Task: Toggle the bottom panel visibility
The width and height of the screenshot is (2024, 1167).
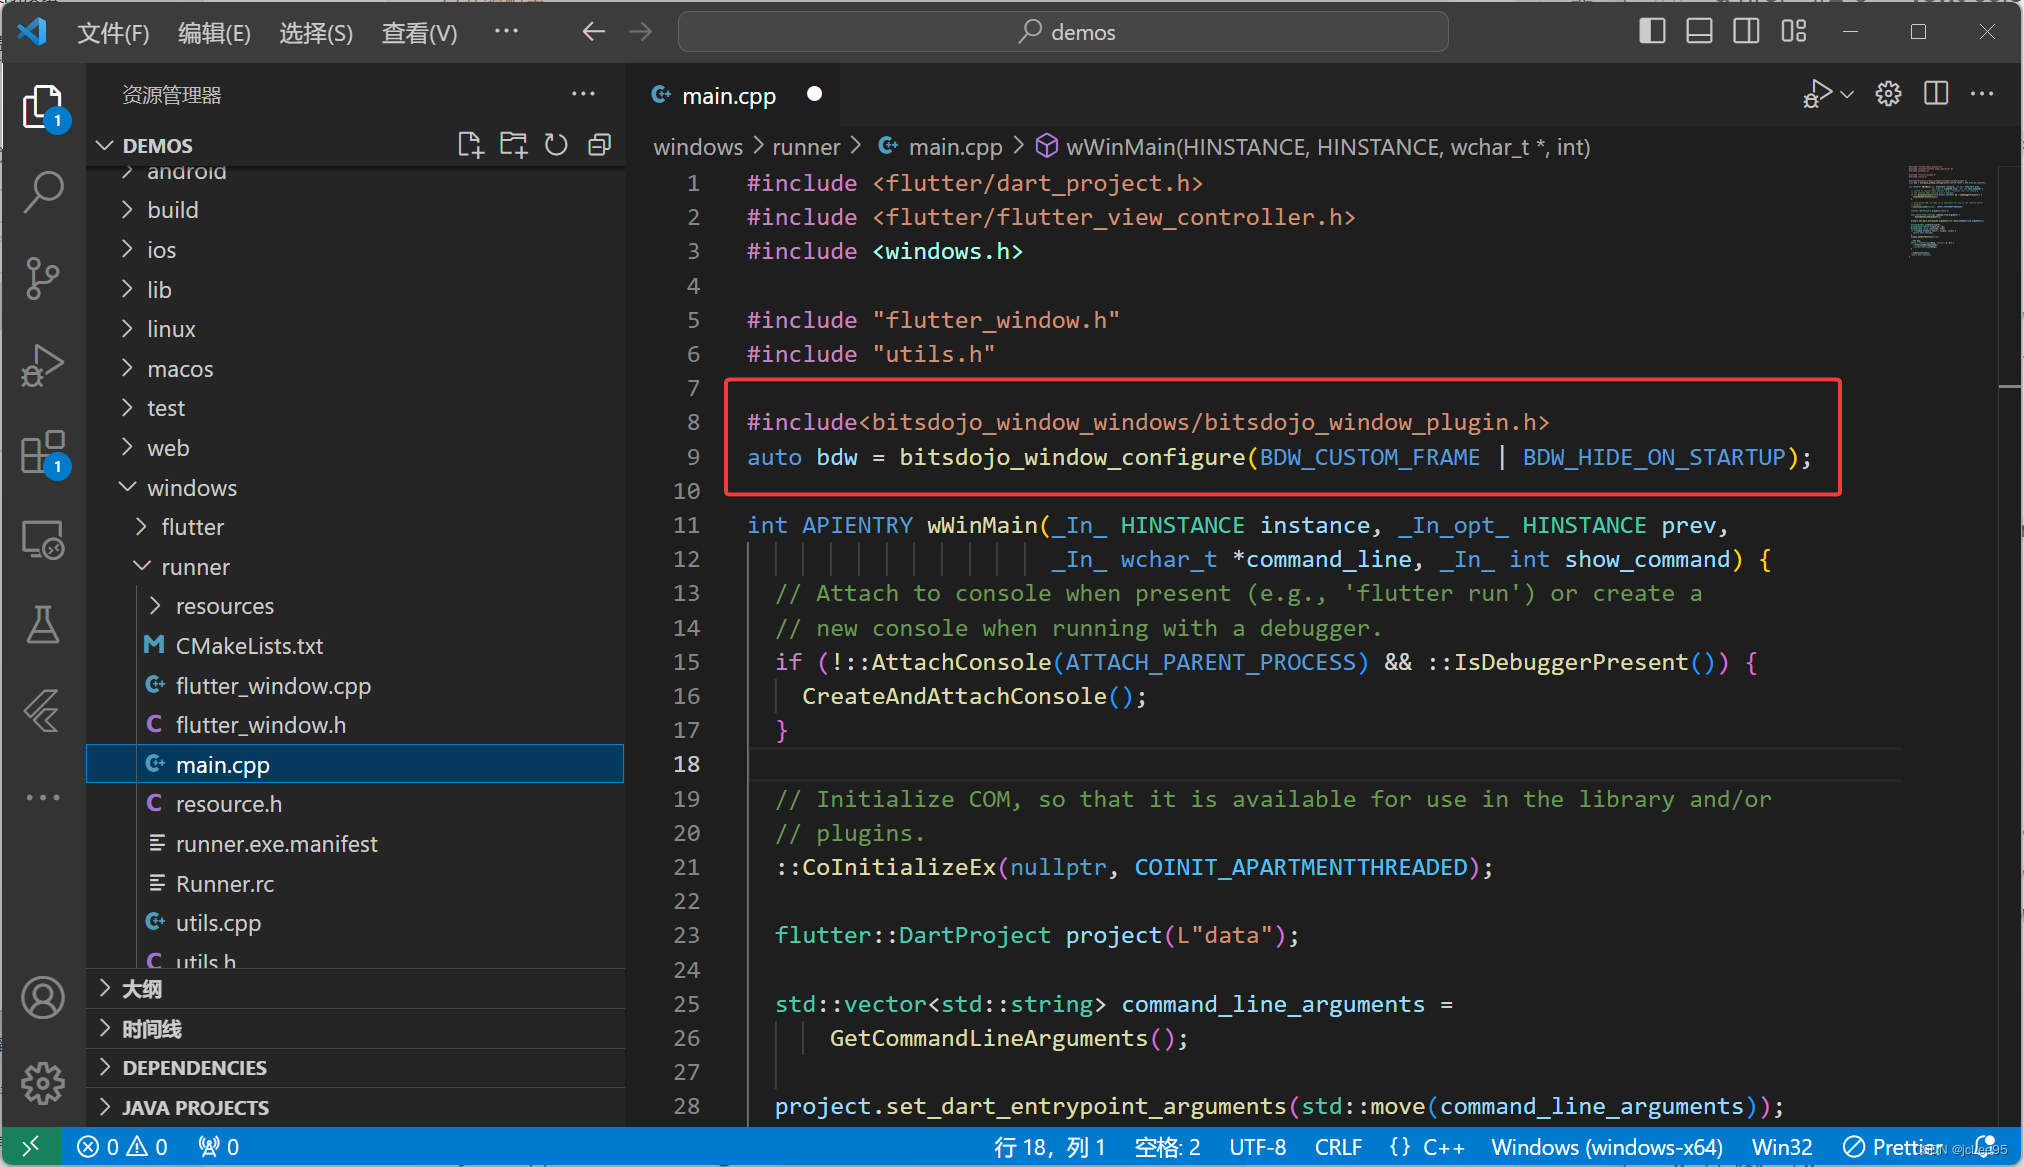Action: tap(1699, 30)
